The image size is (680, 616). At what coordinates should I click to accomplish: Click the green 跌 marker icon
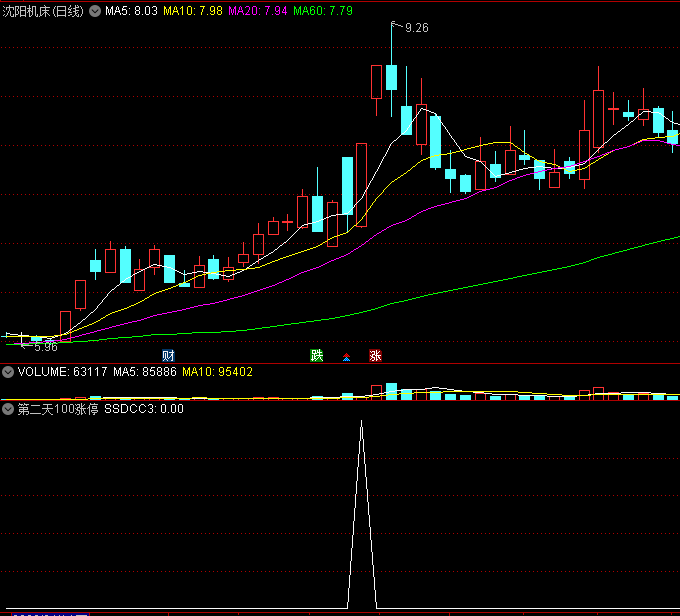(317, 356)
